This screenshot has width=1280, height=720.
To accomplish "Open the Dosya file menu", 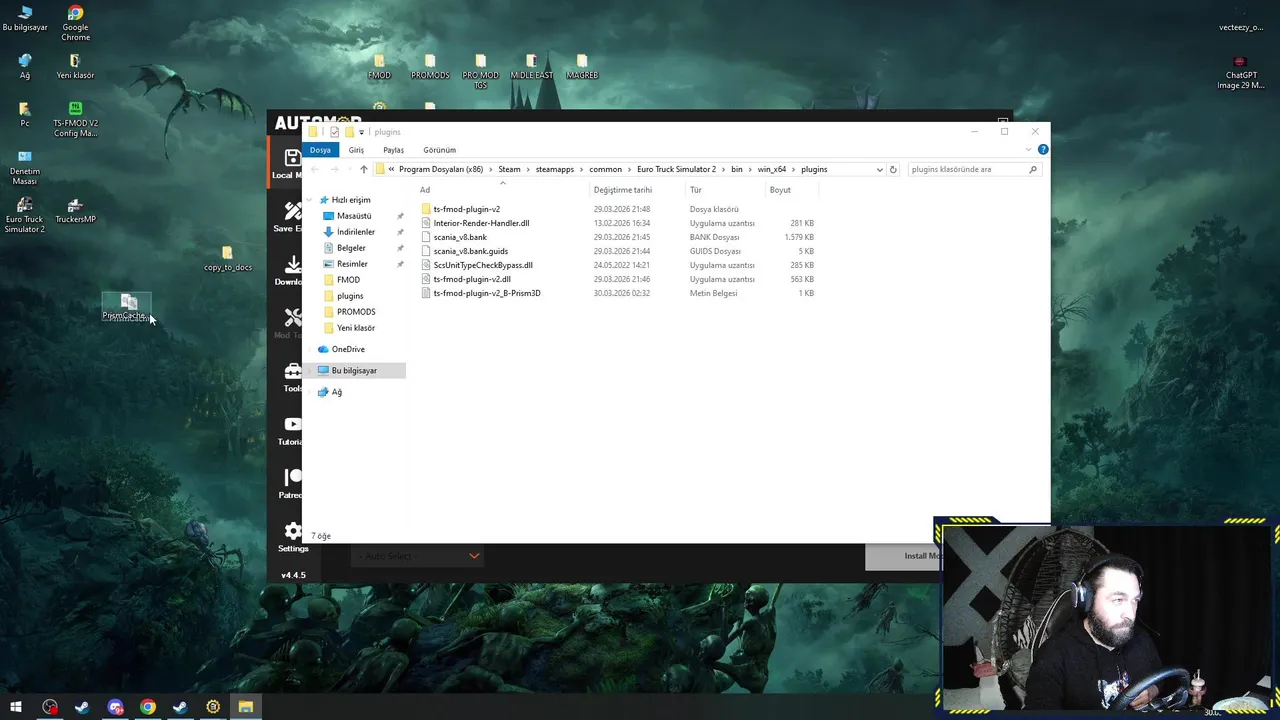I will click(x=320, y=150).
